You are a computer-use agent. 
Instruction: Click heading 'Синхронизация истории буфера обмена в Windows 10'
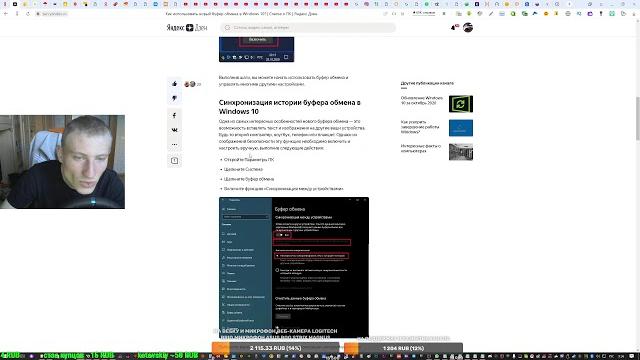(x=289, y=107)
